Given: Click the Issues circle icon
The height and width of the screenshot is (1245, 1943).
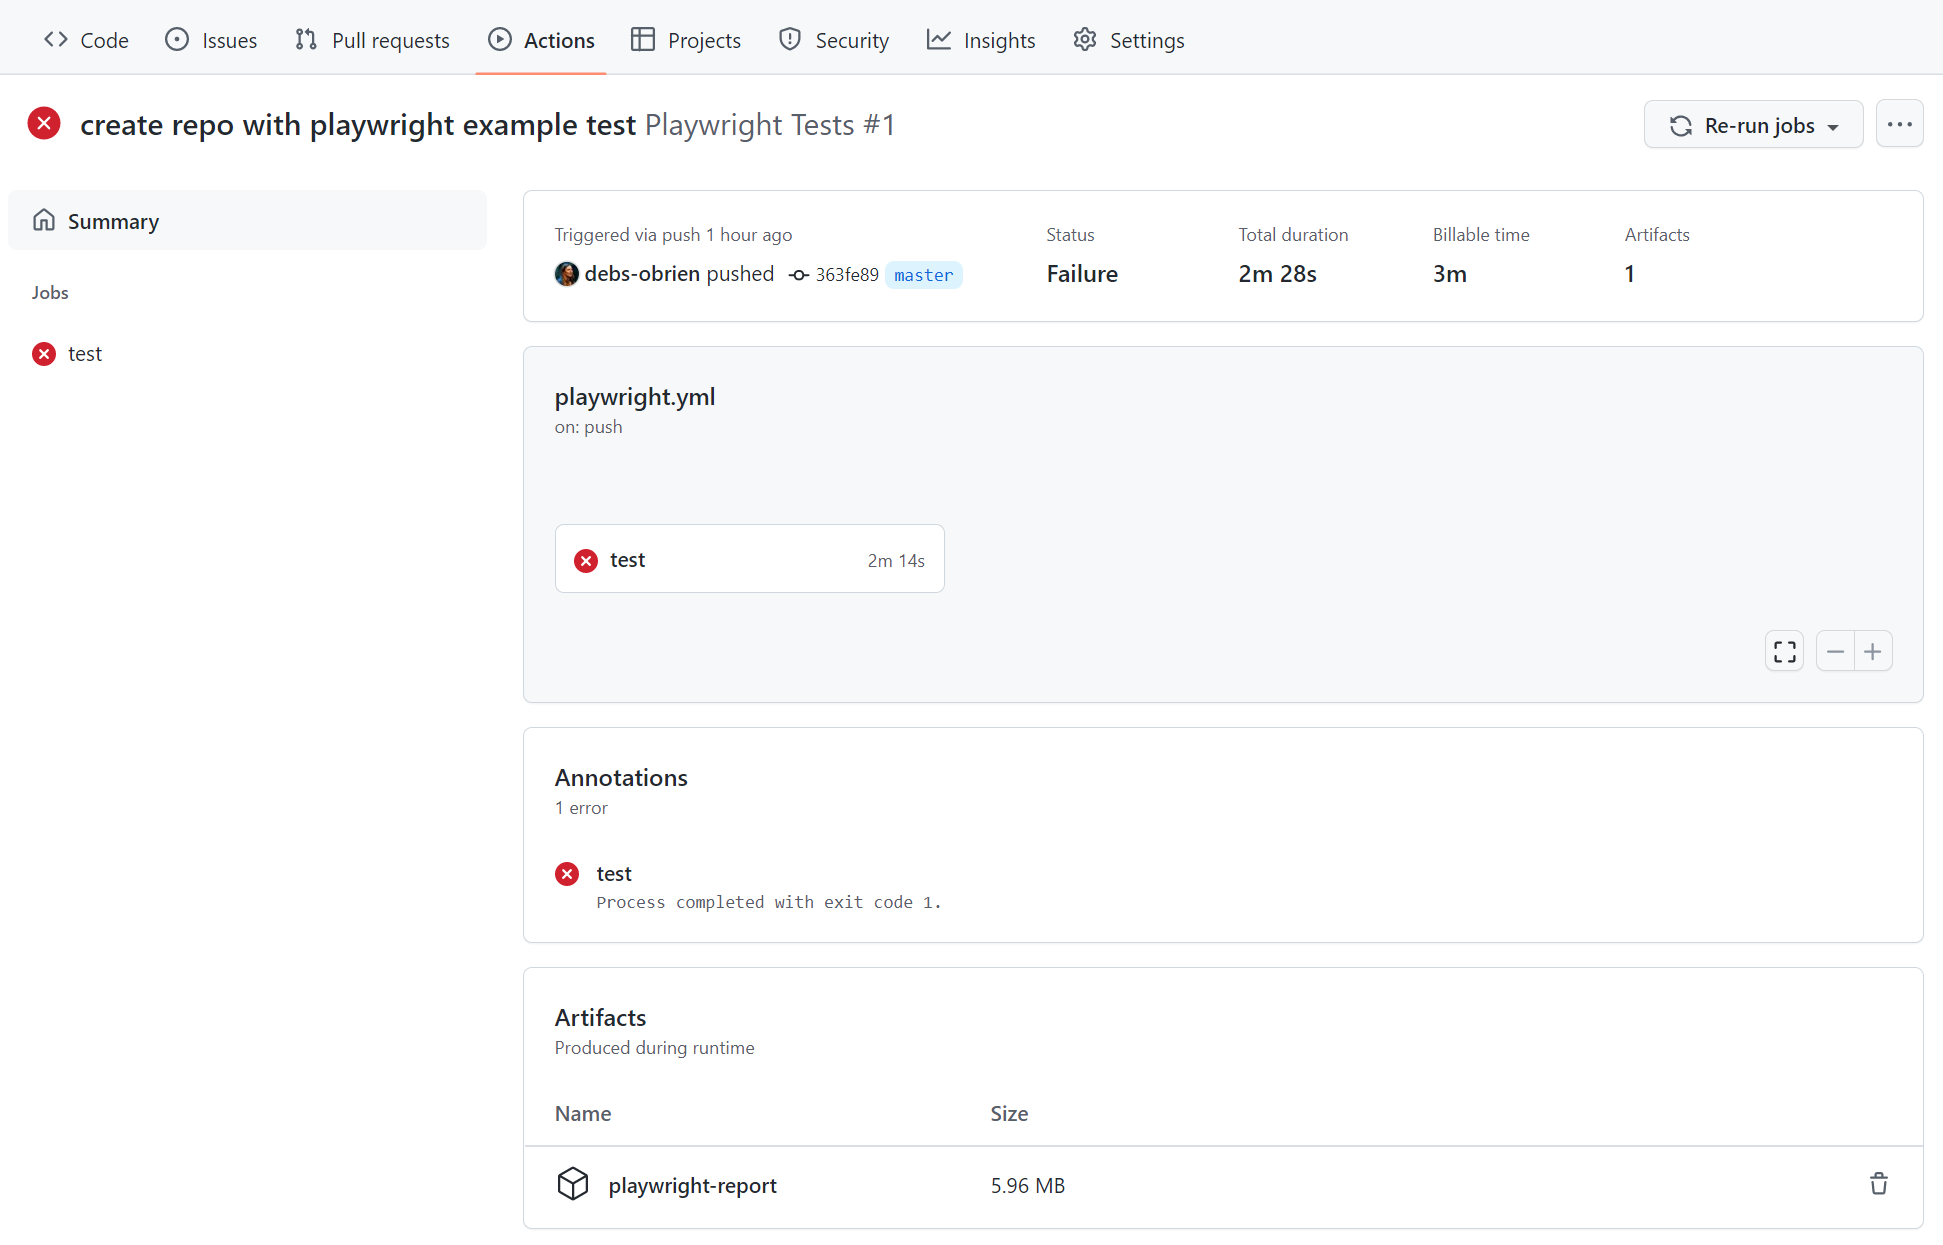Looking at the screenshot, I should 177,40.
